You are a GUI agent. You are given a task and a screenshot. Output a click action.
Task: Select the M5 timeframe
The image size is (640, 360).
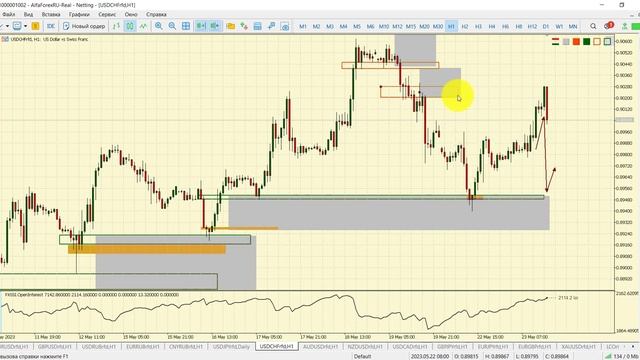(x=357, y=26)
